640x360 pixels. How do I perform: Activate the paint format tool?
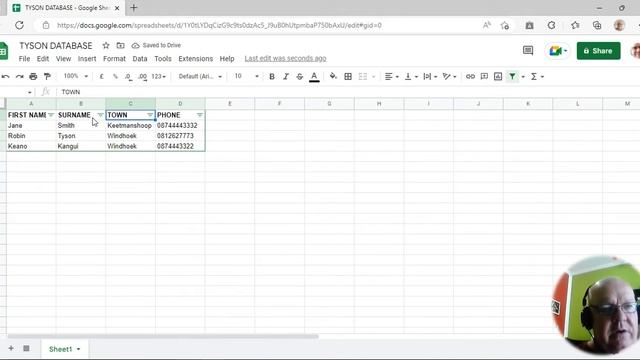pos(47,76)
